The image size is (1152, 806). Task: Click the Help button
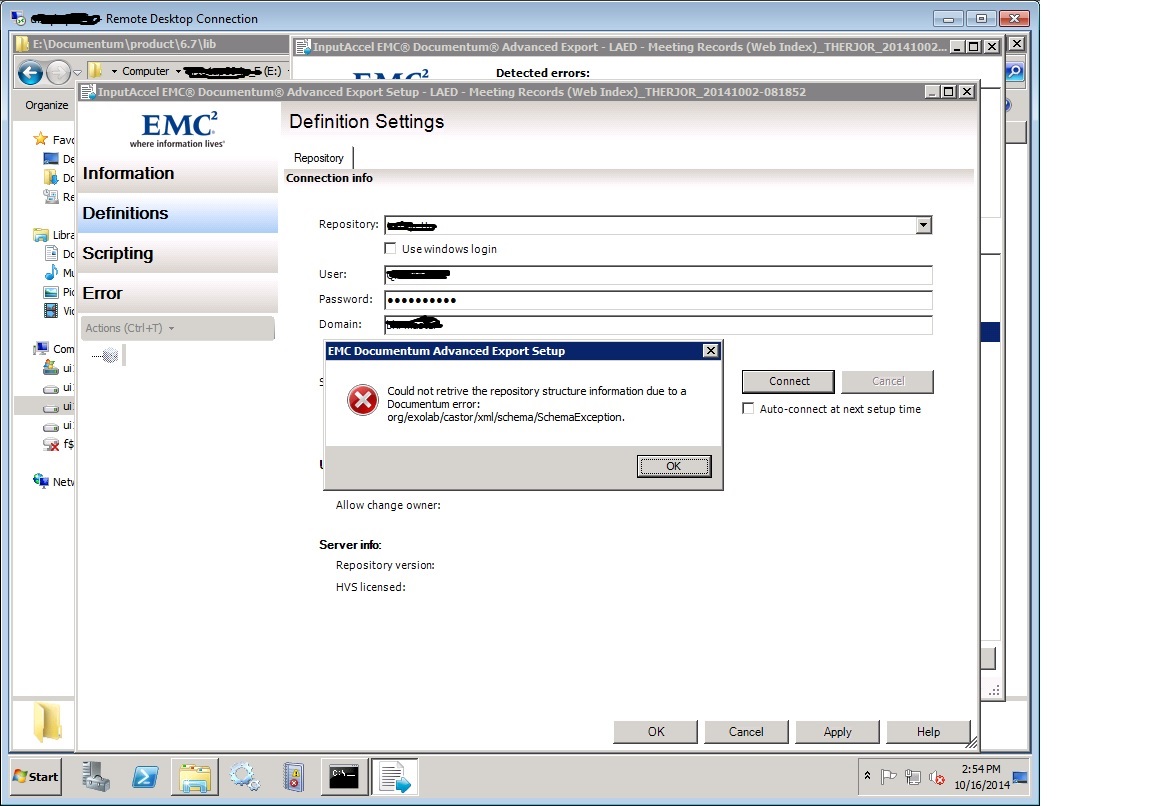928,732
